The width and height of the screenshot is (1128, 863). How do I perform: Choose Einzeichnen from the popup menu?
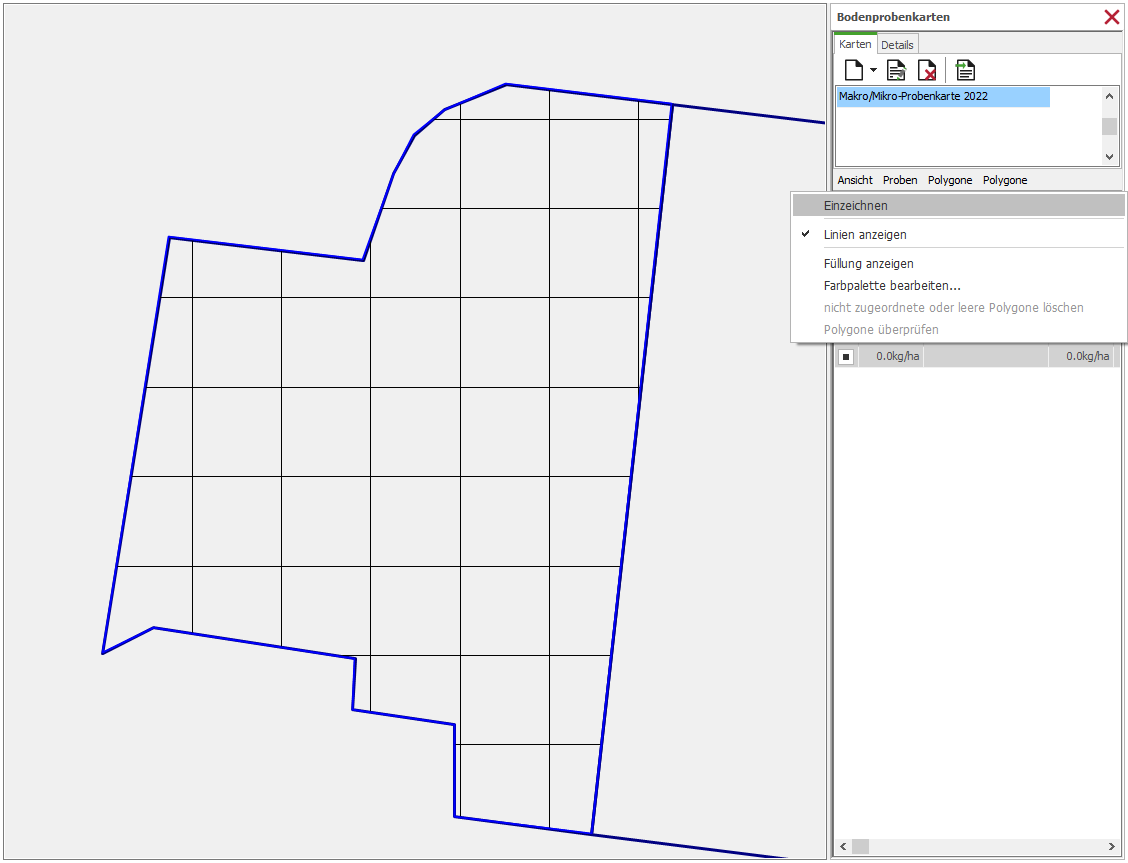(855, 206)
